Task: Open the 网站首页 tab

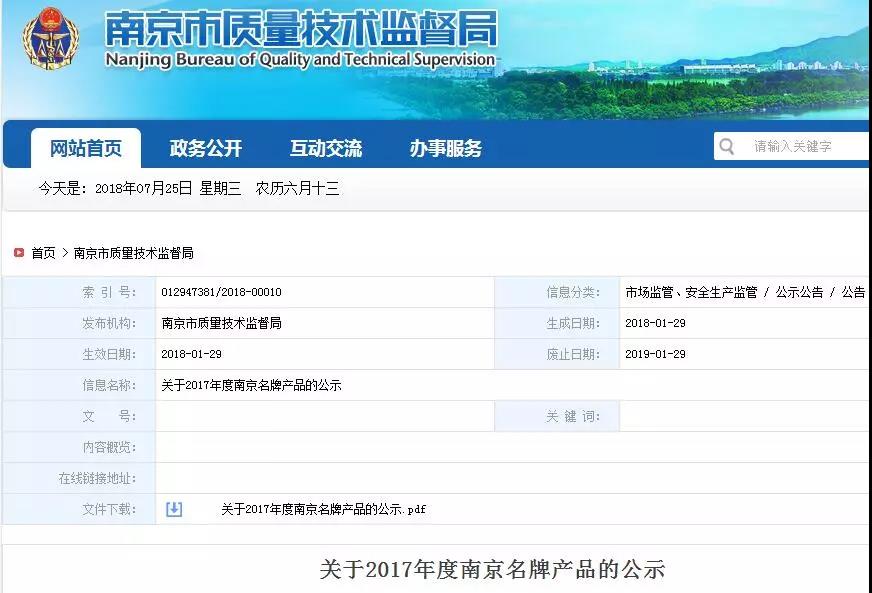Action: click(86, 148)
